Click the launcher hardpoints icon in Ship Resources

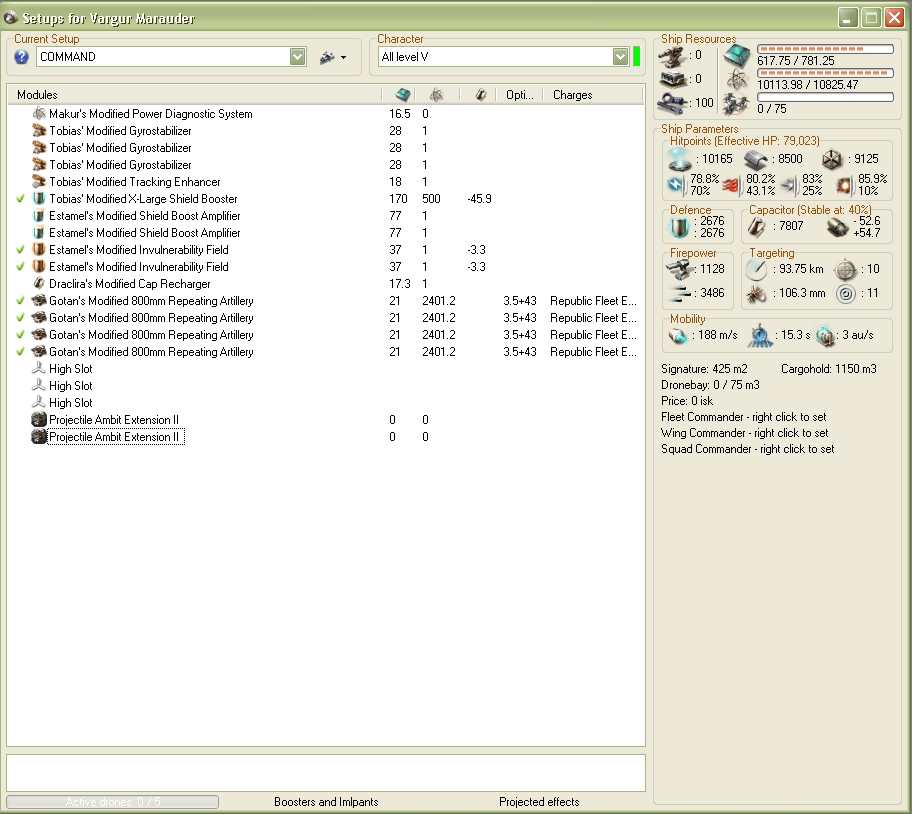pos(674,78)
